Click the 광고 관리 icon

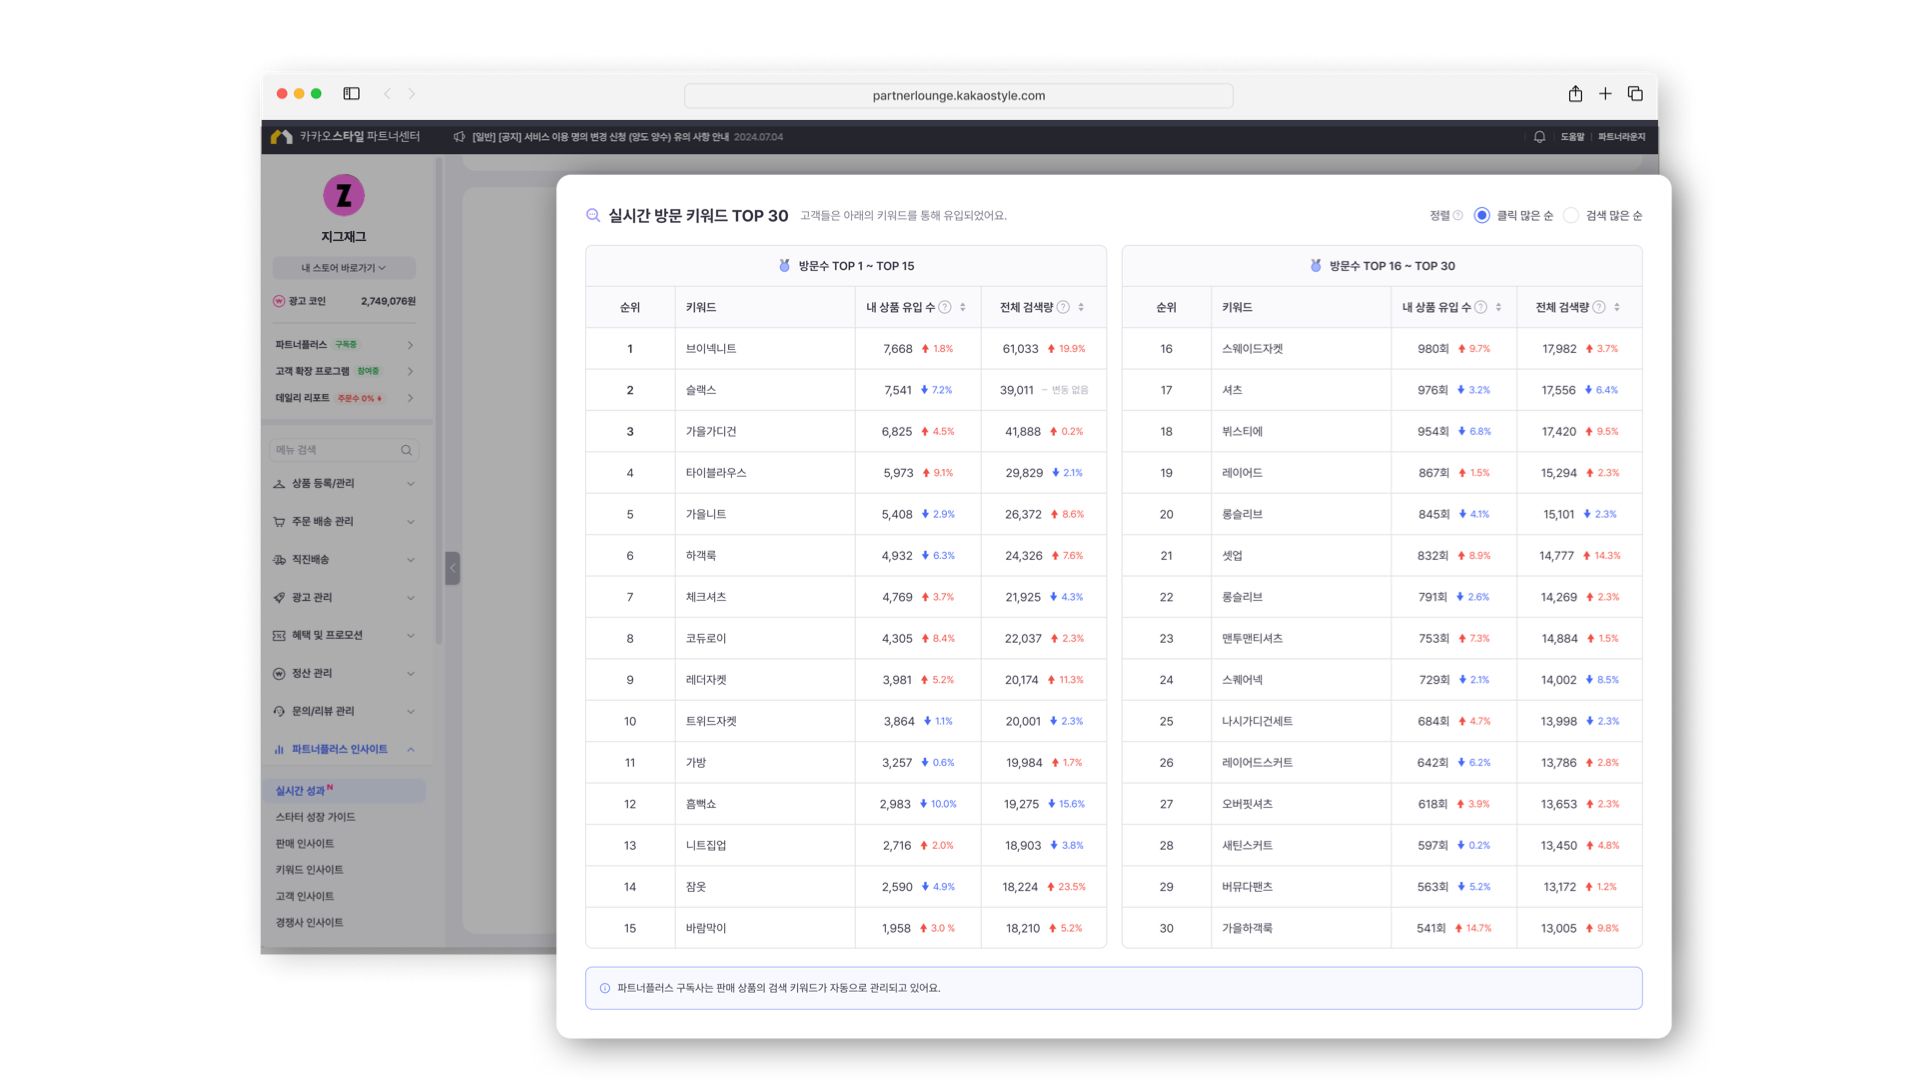click(279, 598)
